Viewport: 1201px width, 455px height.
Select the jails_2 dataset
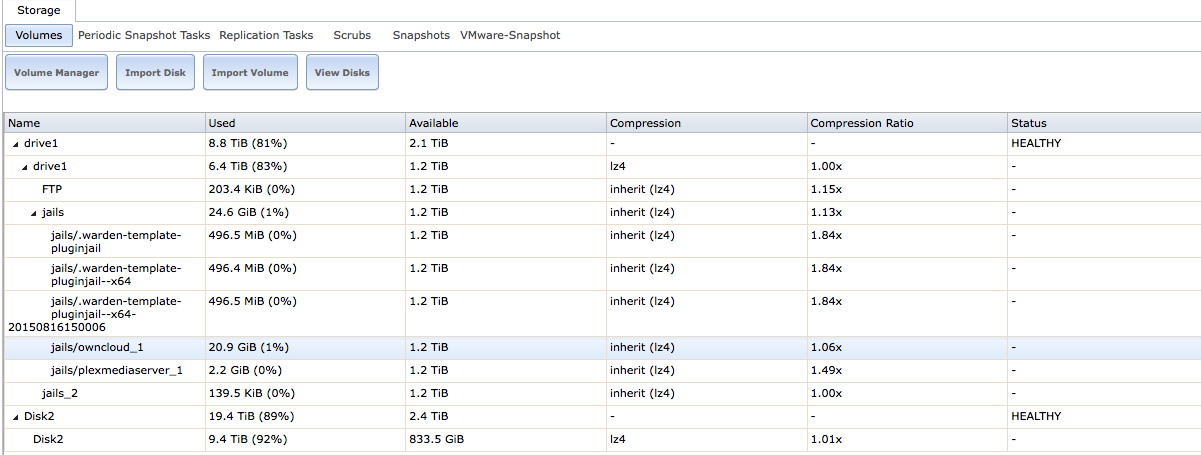(600, 393)
